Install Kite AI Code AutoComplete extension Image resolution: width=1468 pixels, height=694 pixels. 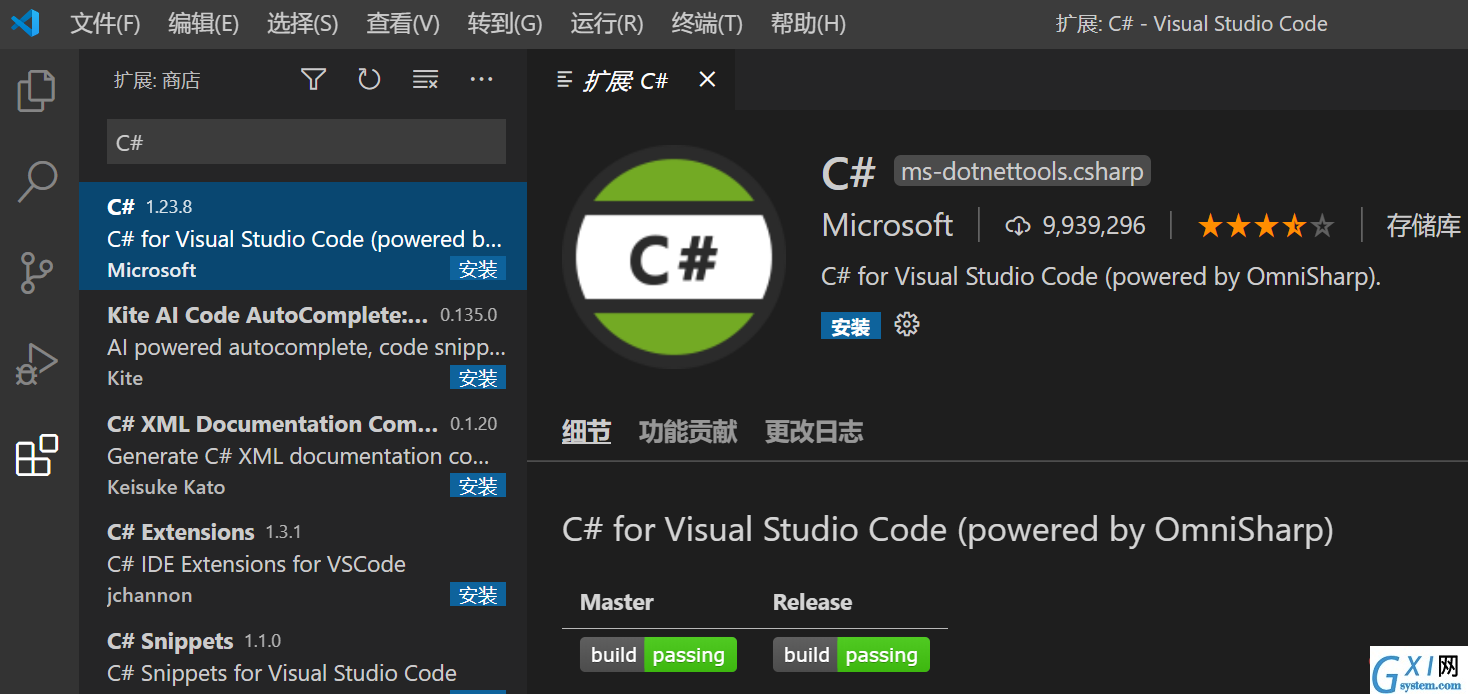478,378
